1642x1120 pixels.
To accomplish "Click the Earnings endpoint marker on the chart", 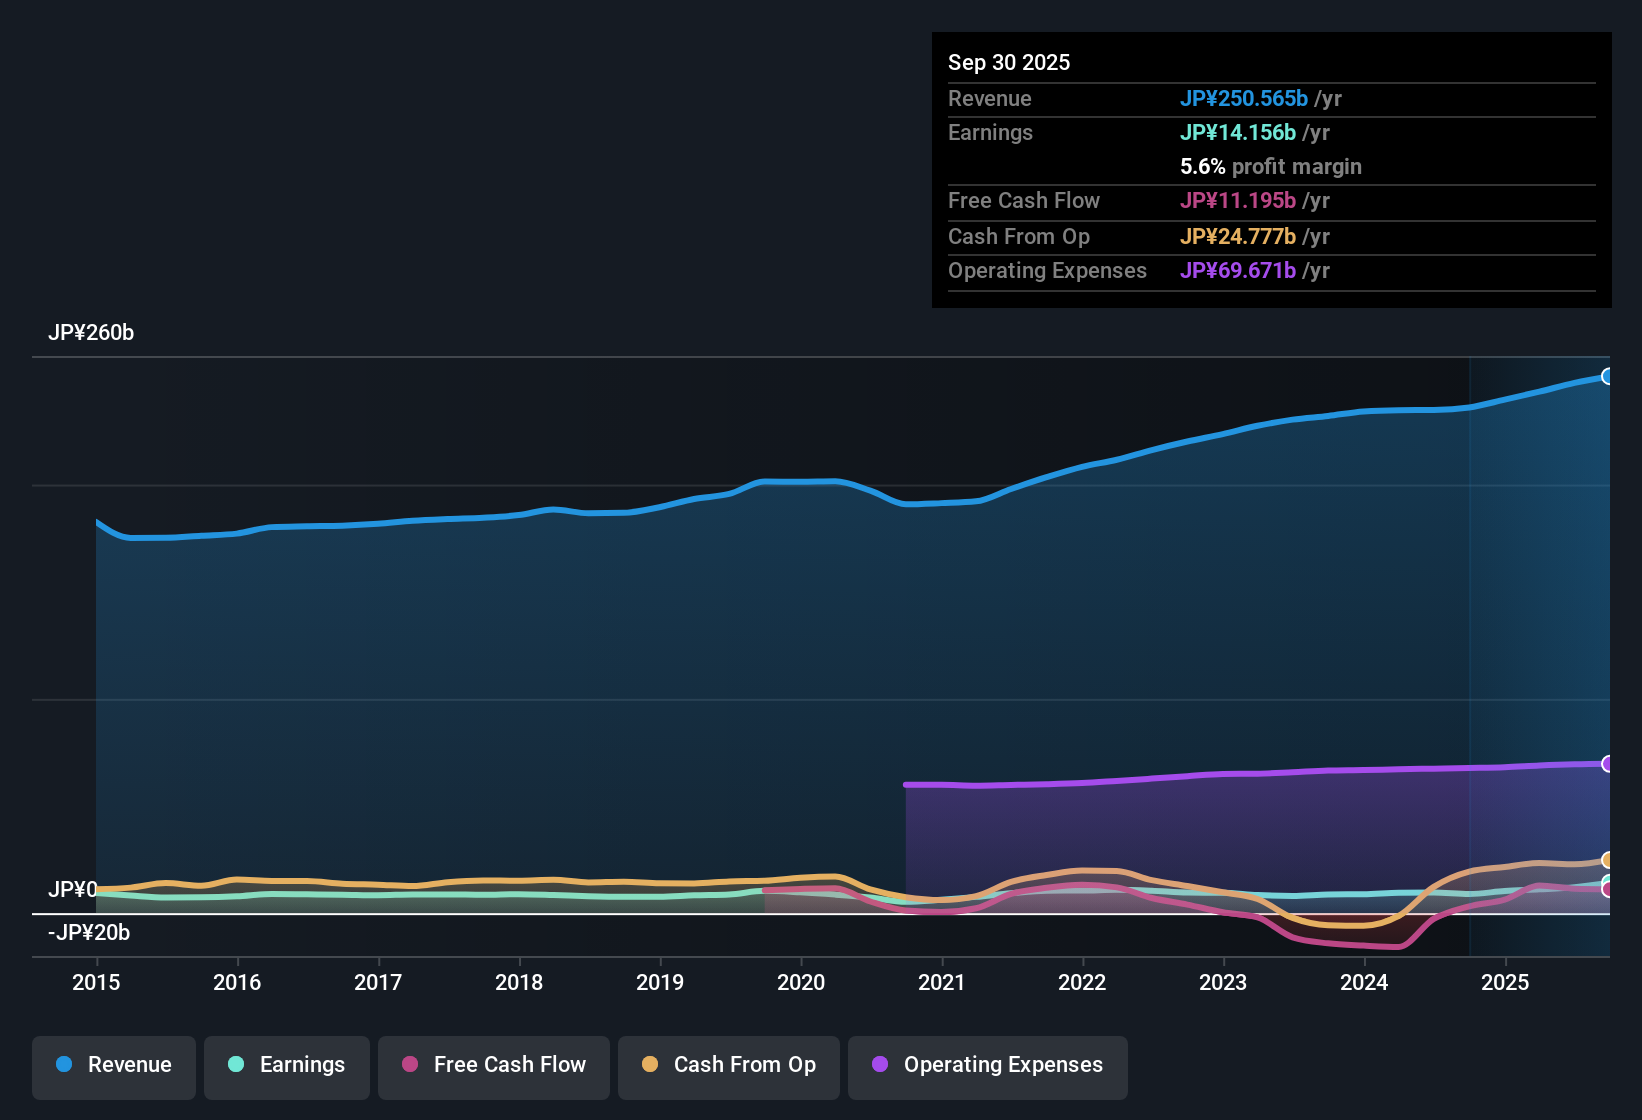I will 1606,878.
